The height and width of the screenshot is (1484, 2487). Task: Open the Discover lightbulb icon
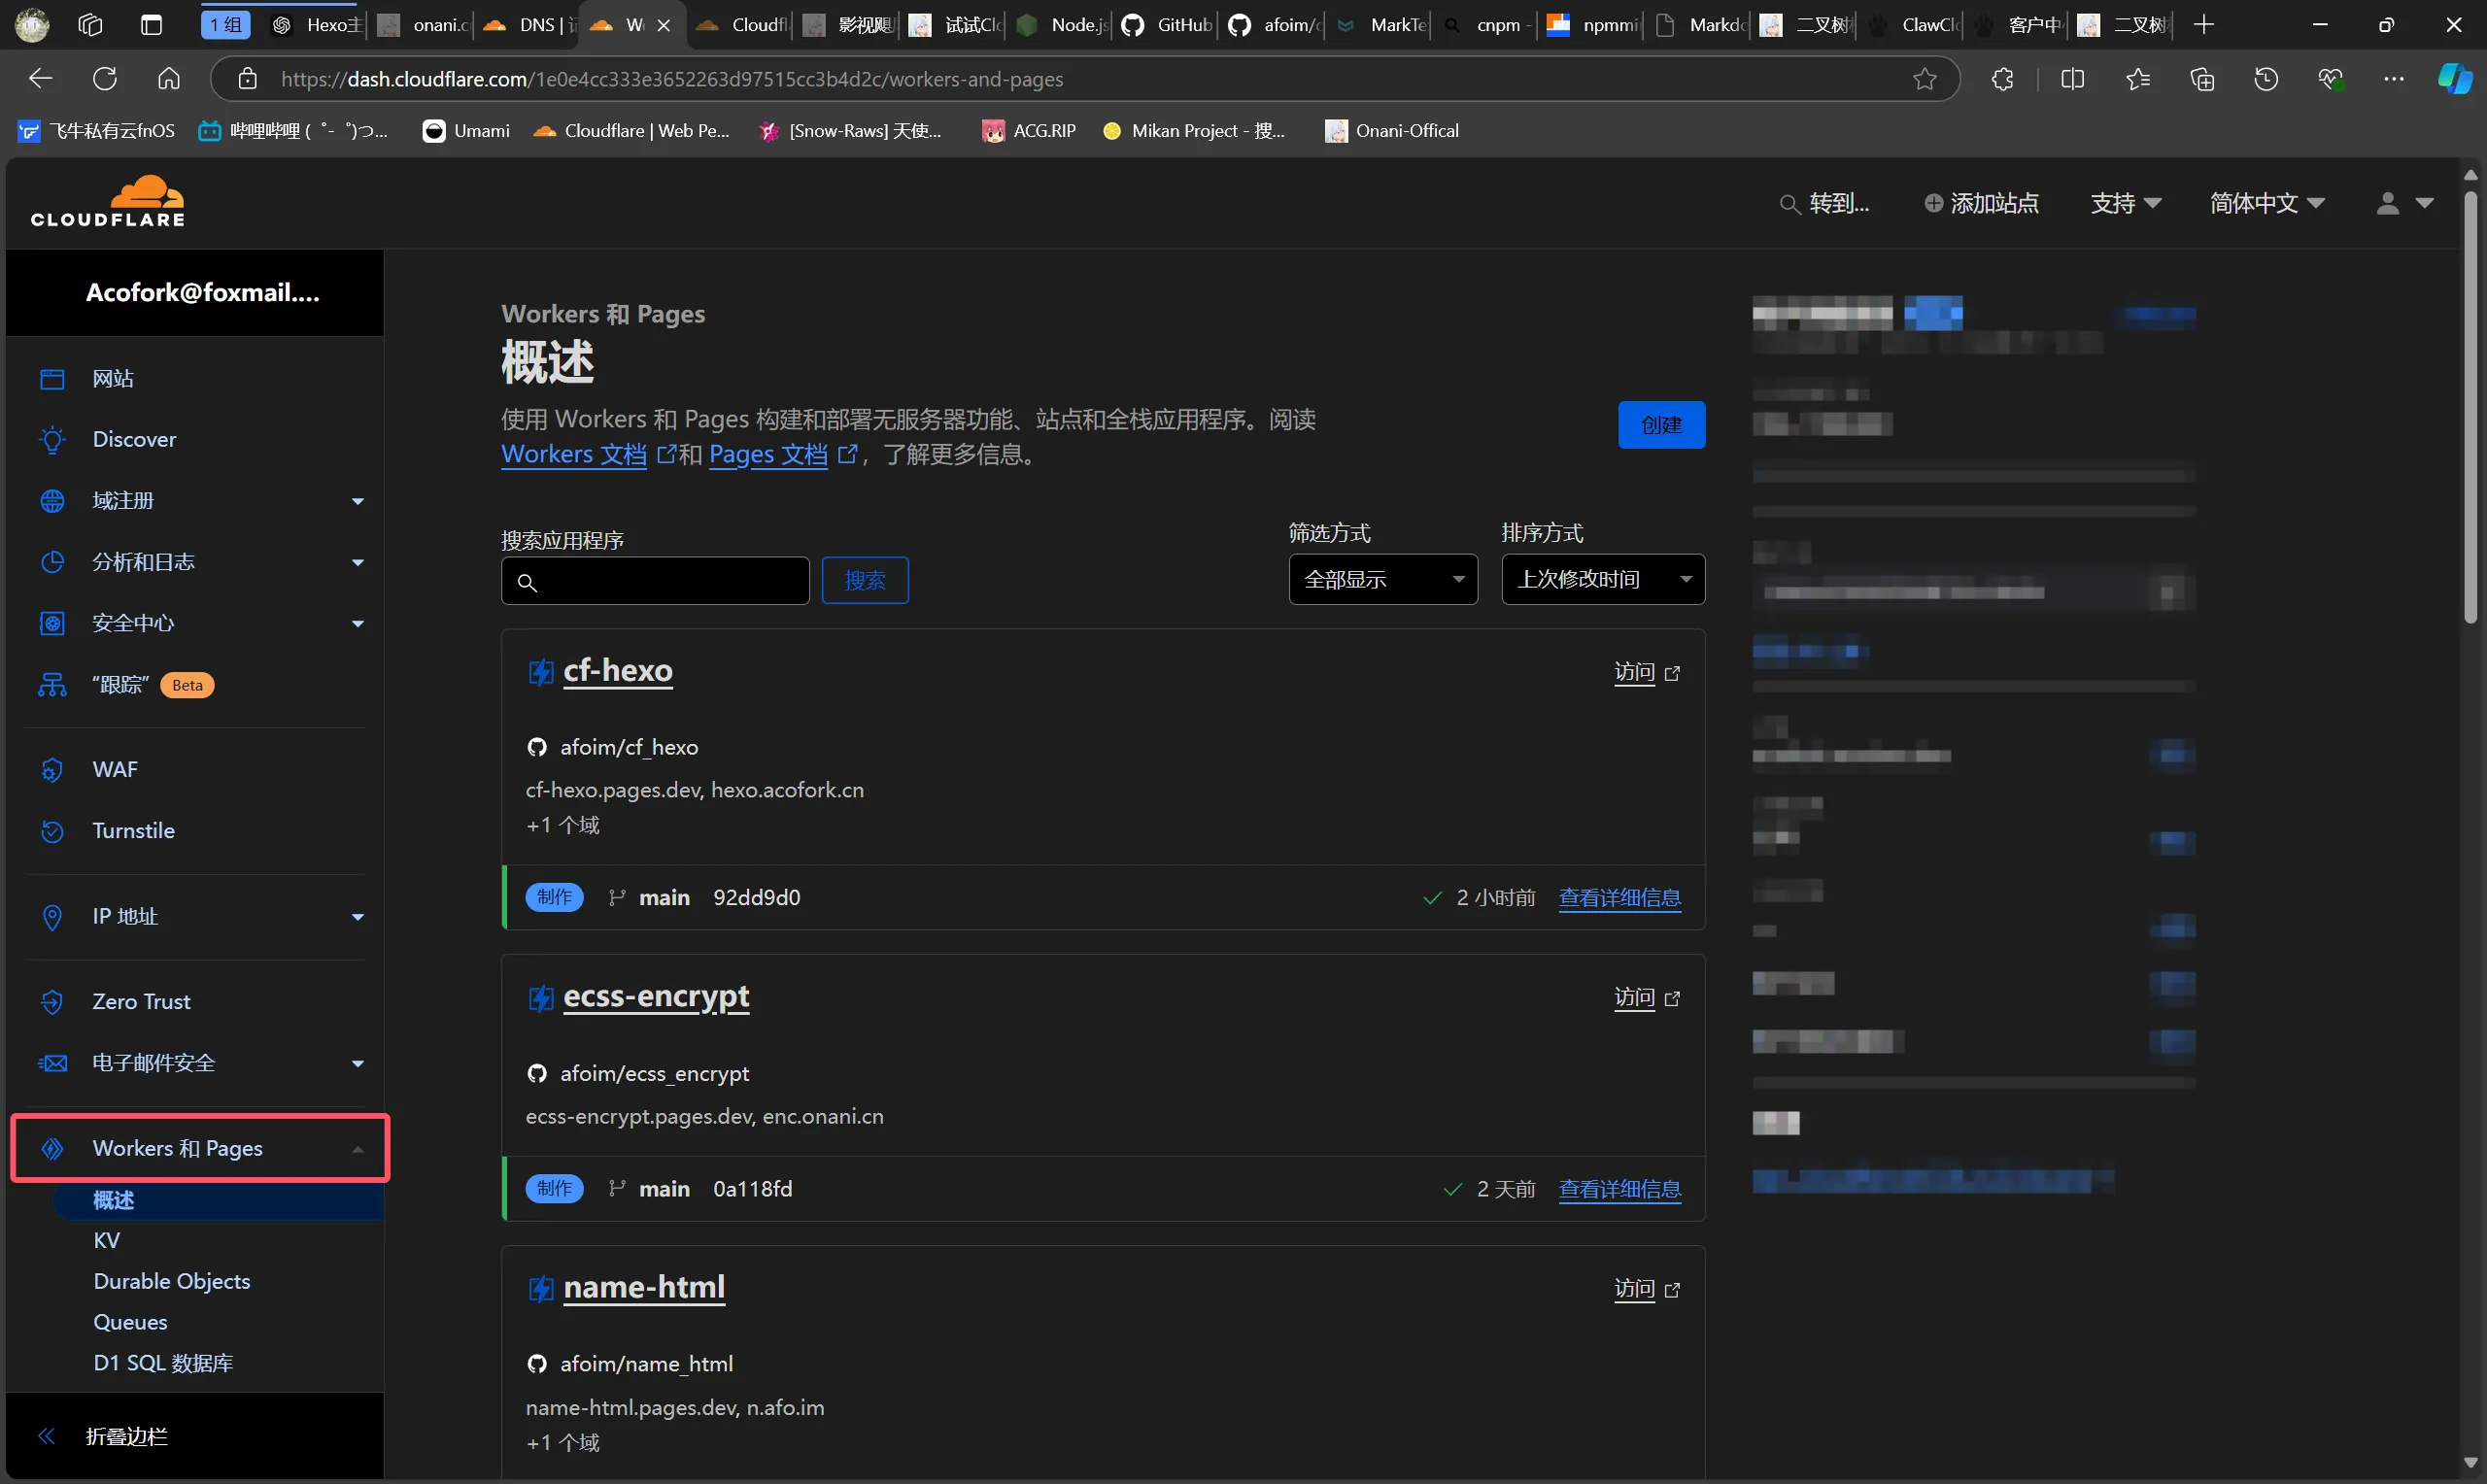click(x=52, y=440)
